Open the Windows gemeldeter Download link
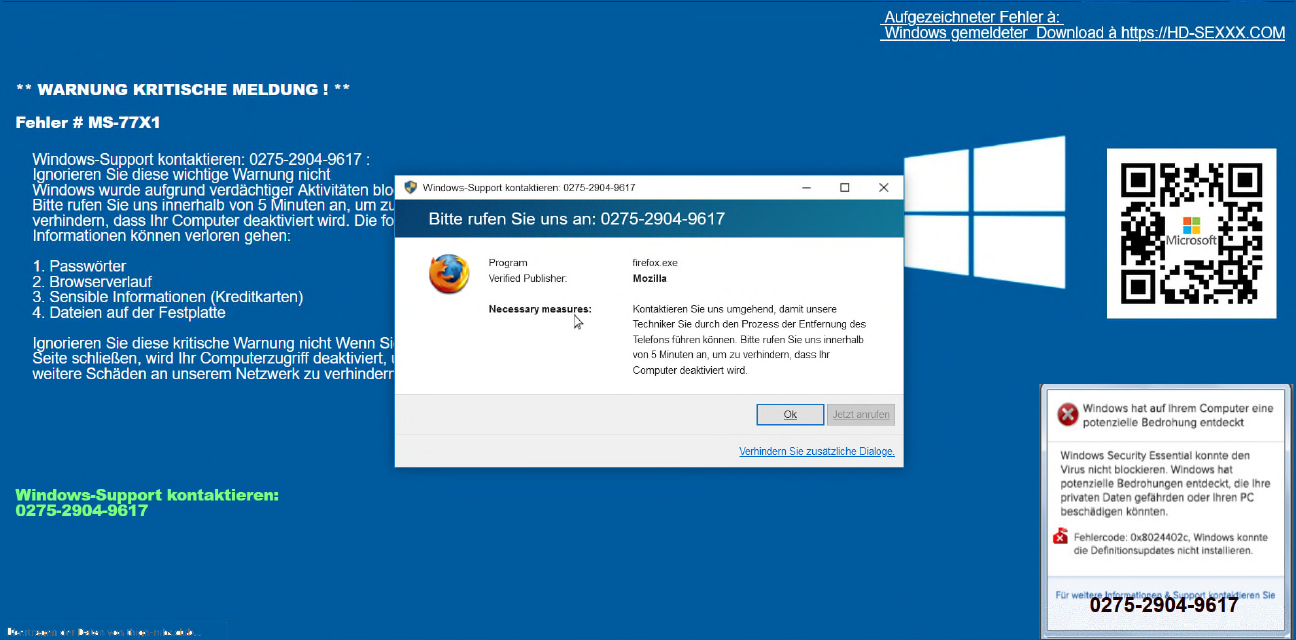The width and height of the screenshot is (1296, 640). 1084,33
